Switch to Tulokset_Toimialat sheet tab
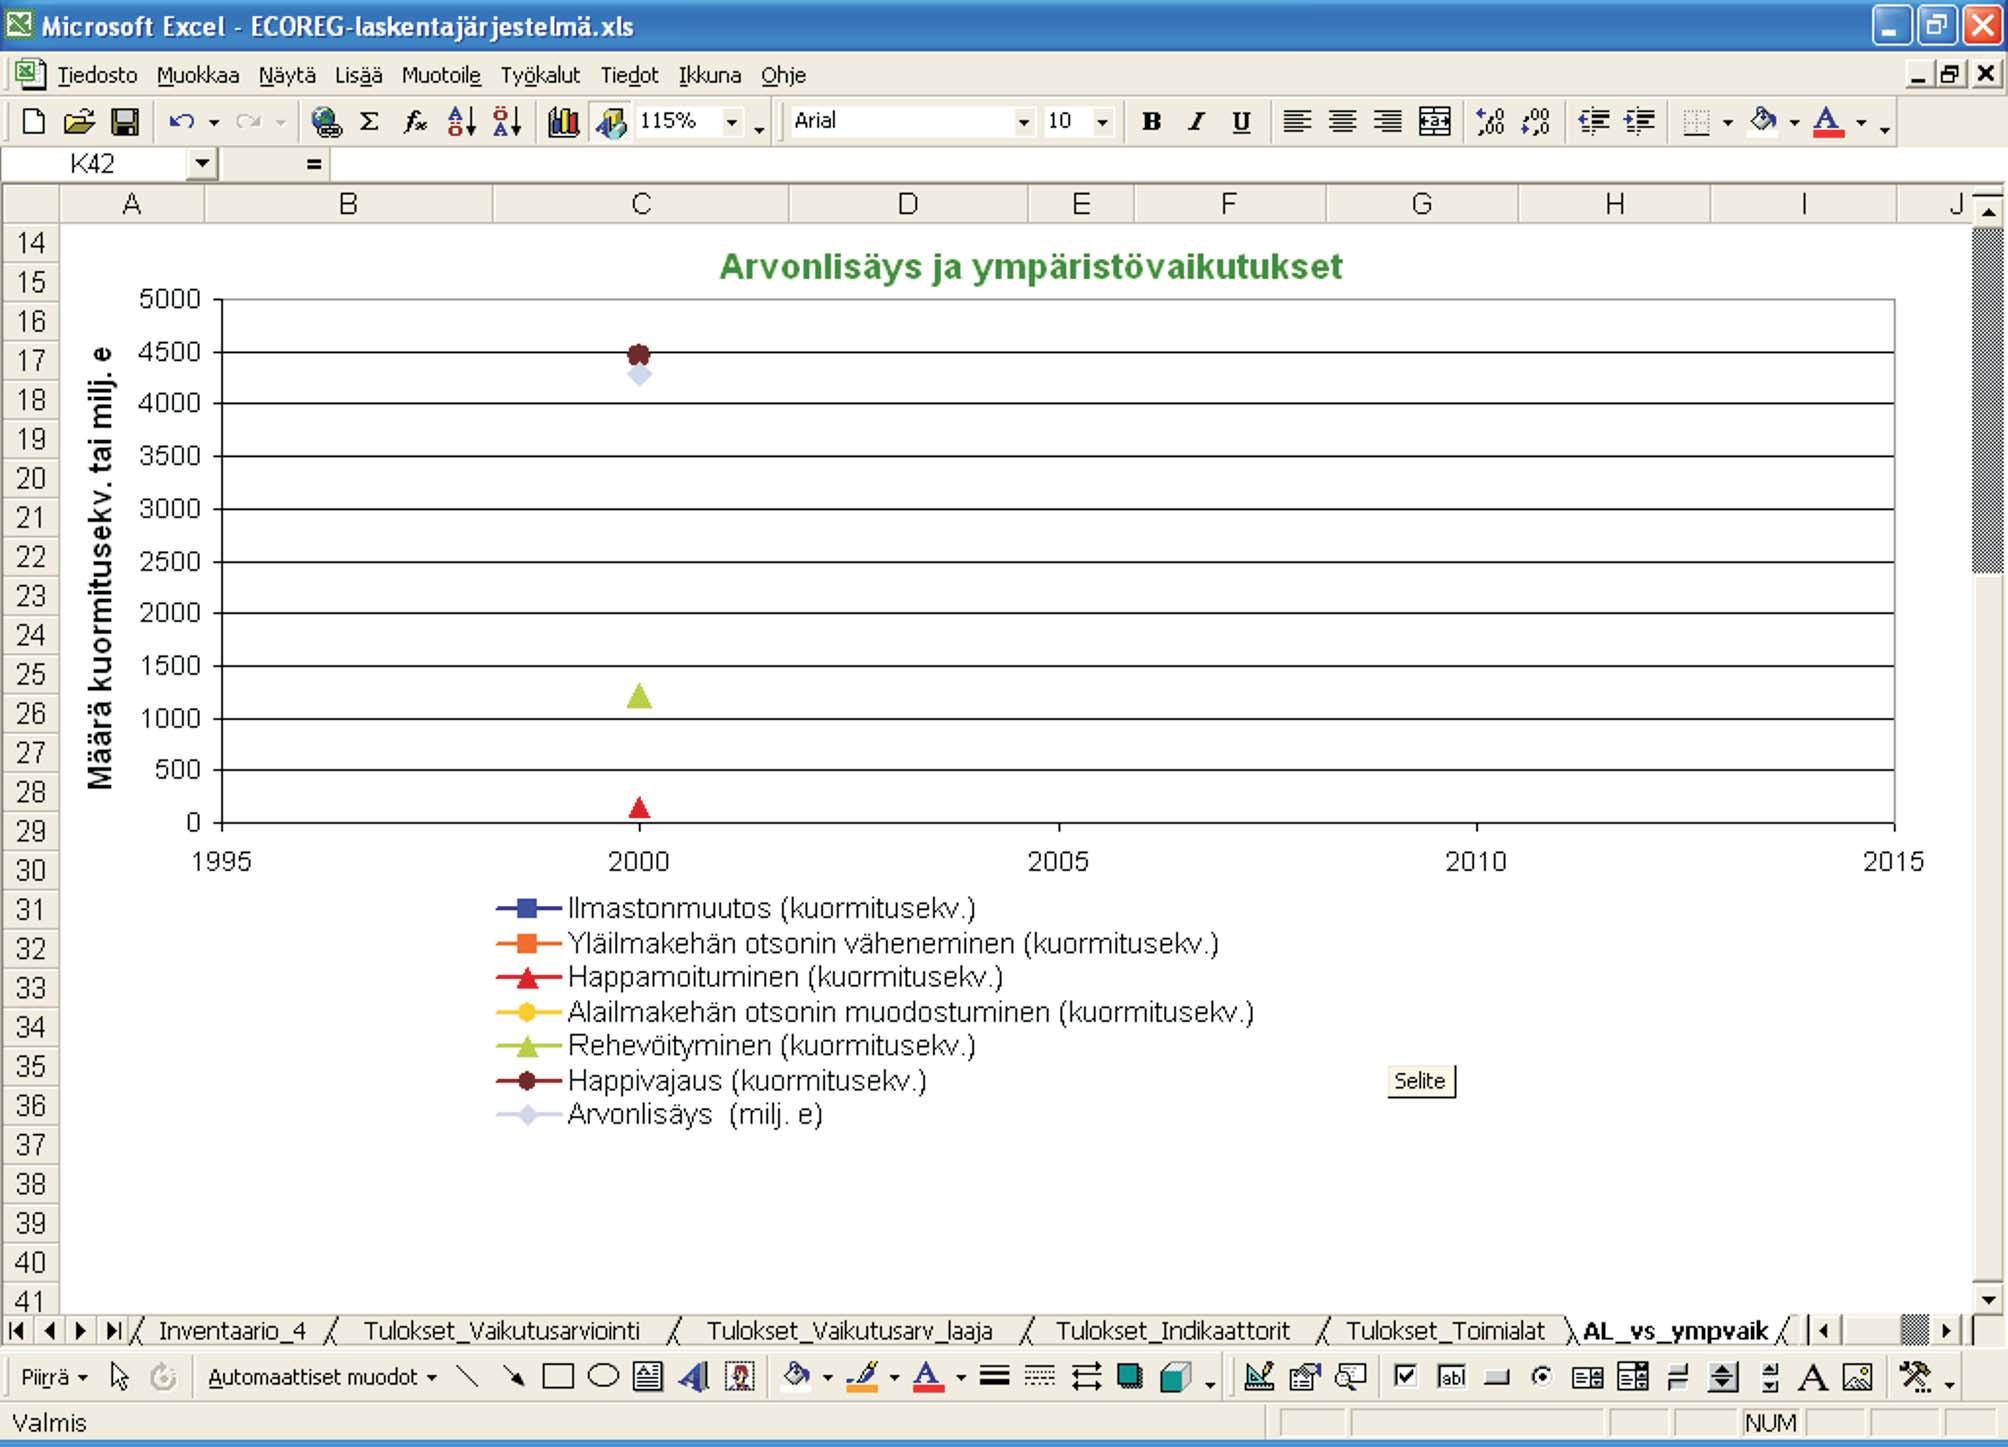Screen dimensions: 2008x1447 tap(1445, 1331)
